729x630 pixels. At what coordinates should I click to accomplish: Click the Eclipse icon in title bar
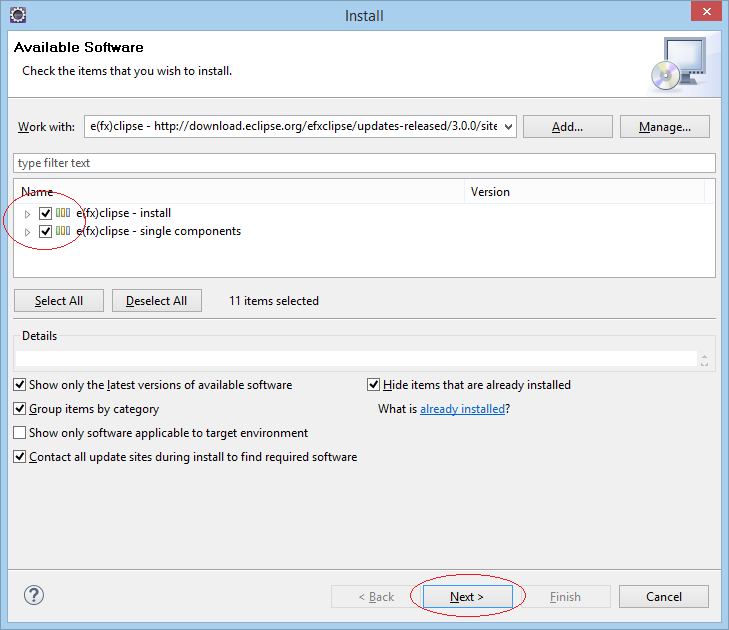pyautogui.click(x=18, y=15)
